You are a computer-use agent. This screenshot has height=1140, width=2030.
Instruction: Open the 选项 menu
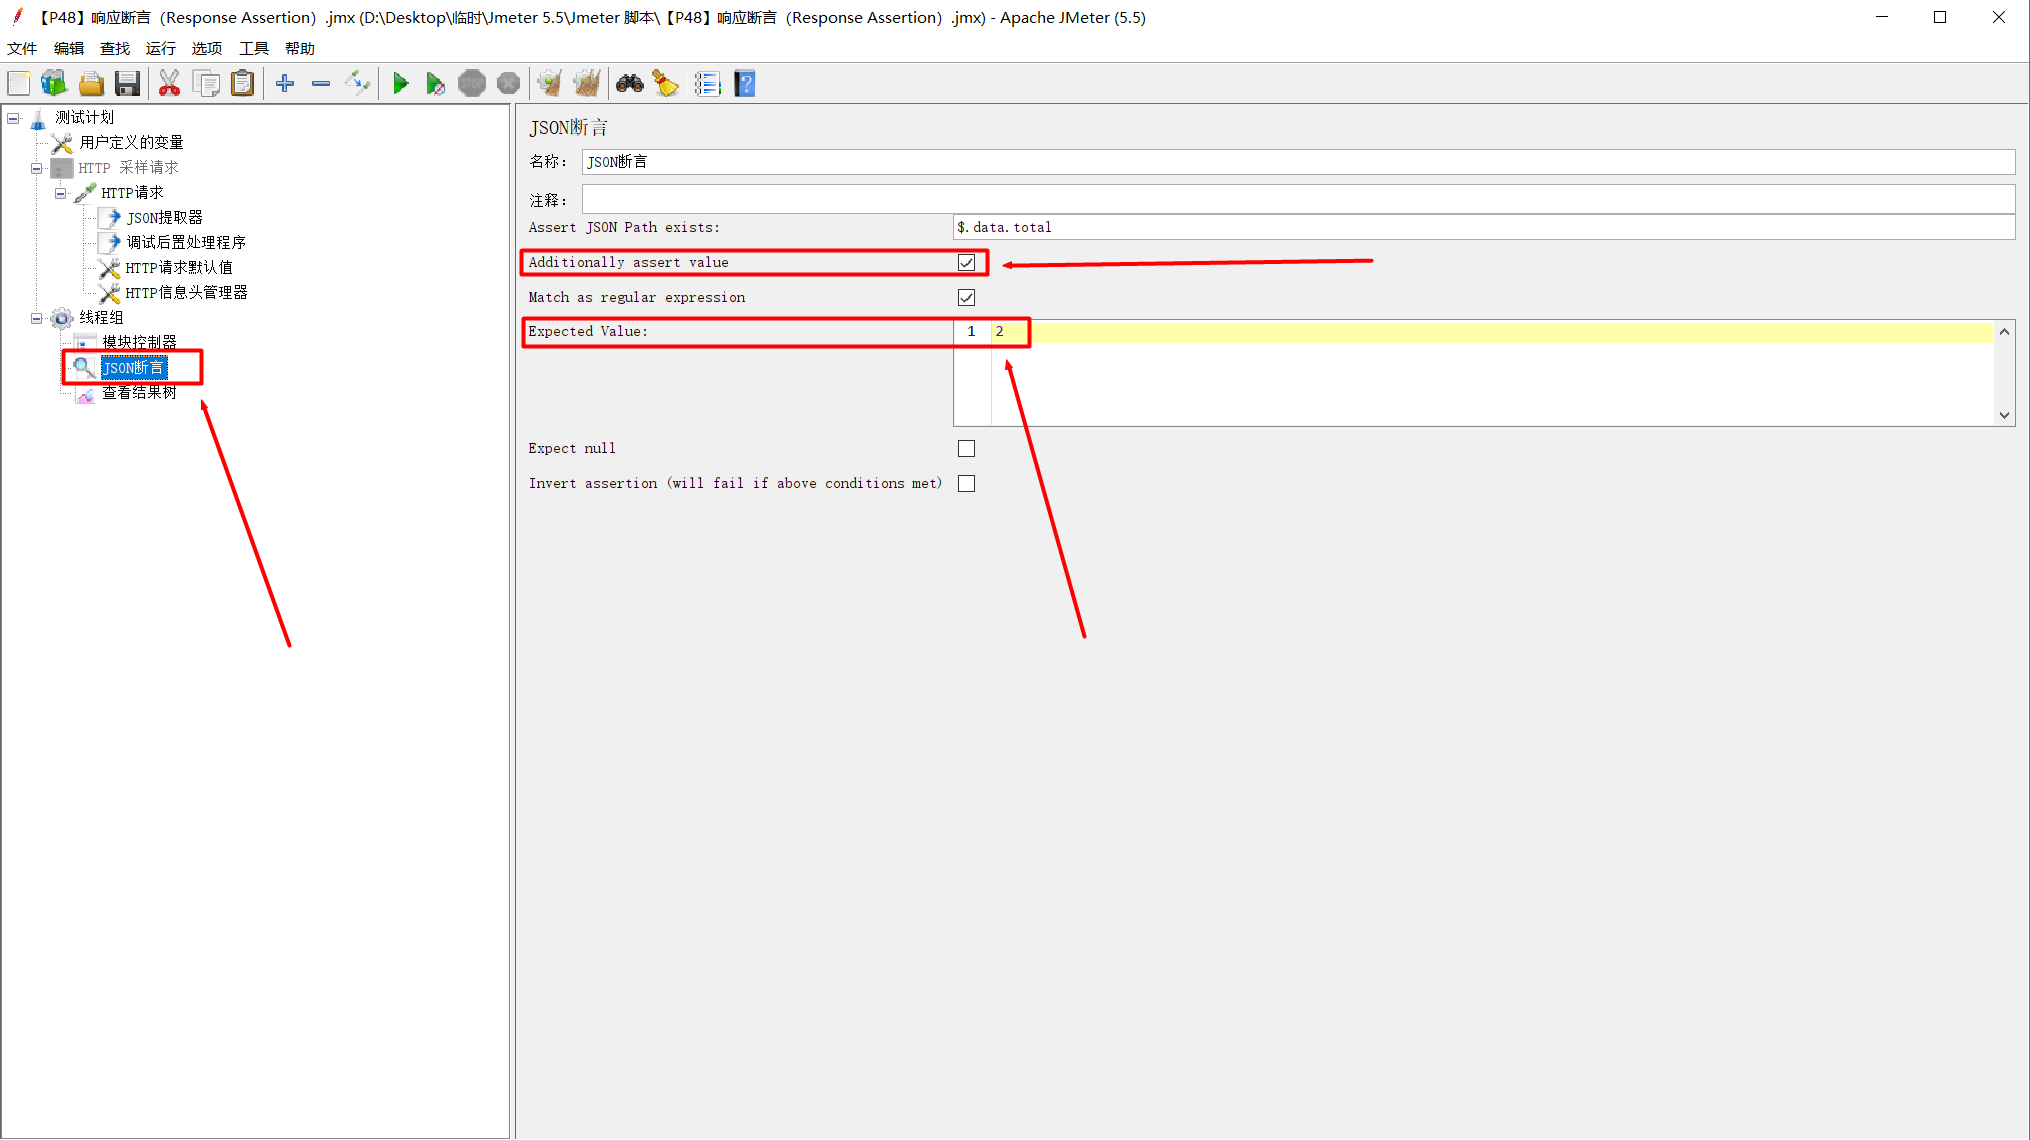click(207, 48)
